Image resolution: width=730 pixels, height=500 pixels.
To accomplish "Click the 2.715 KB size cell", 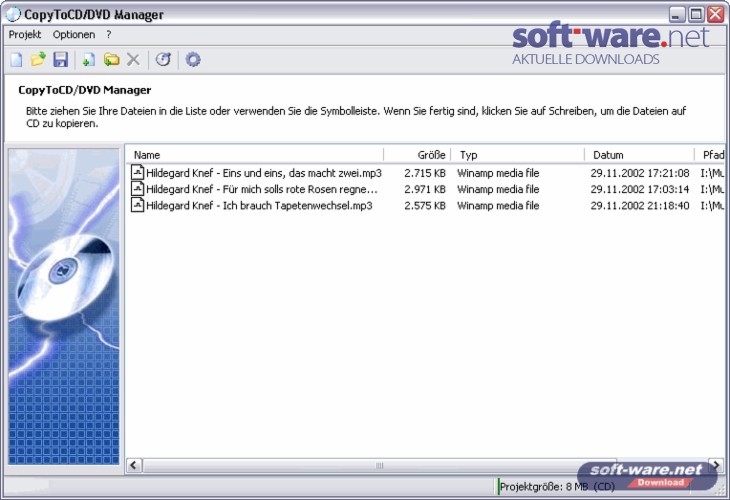I will coord(425,173).
